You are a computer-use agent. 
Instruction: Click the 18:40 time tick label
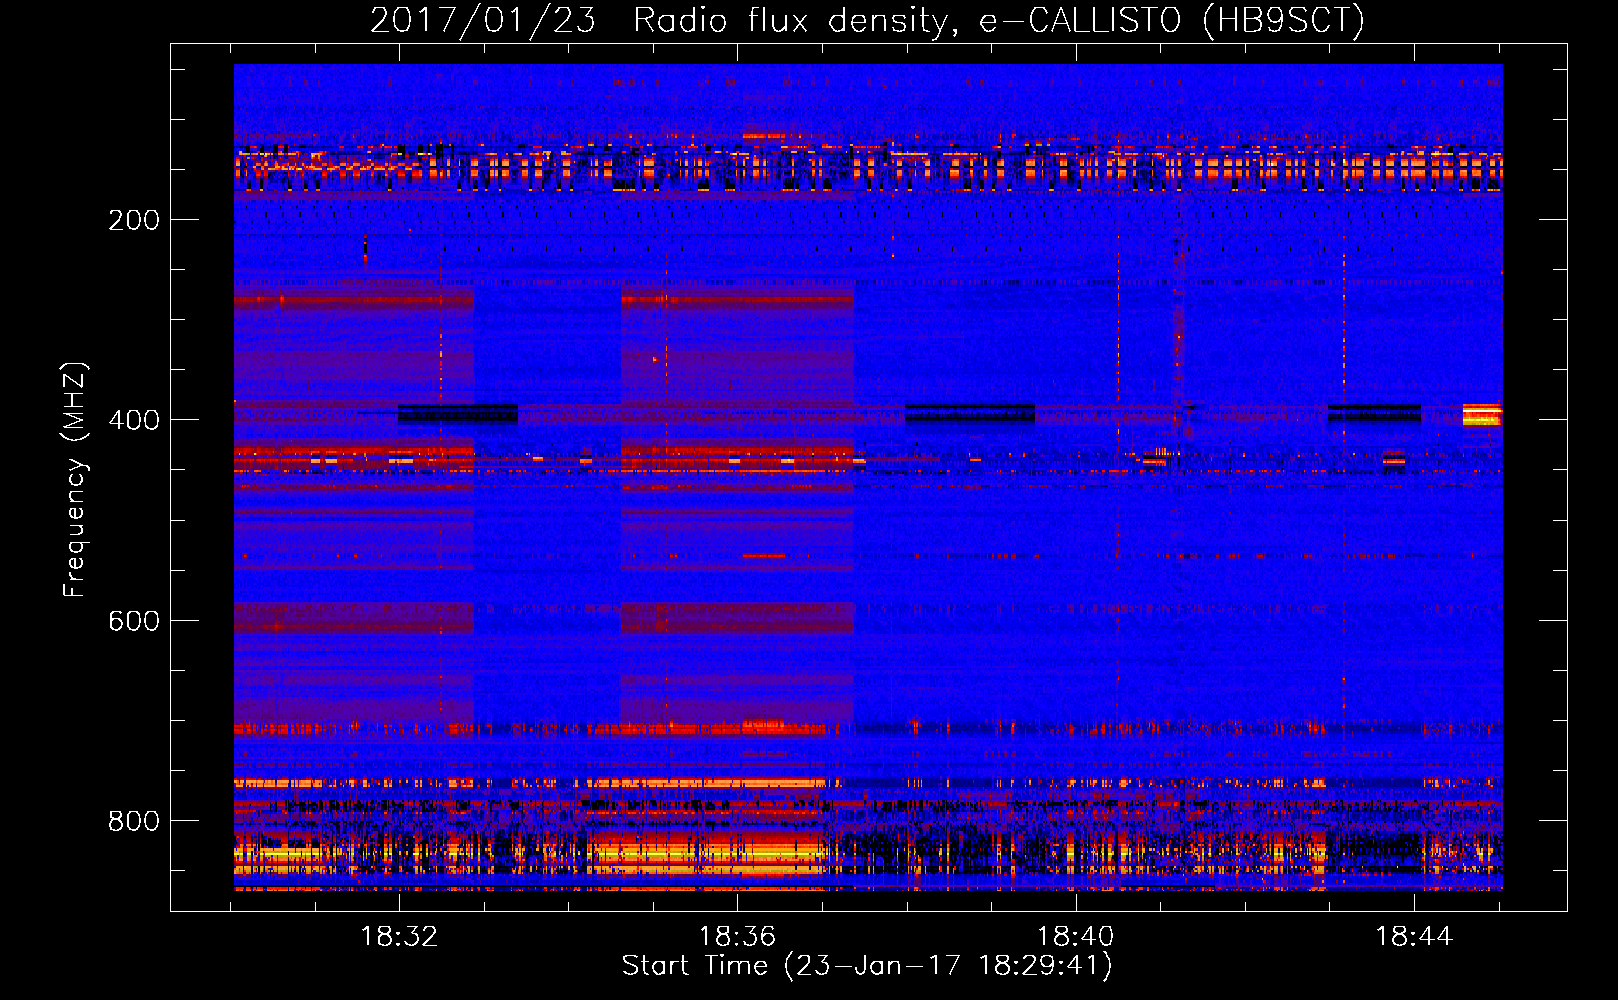point(1076,937)
